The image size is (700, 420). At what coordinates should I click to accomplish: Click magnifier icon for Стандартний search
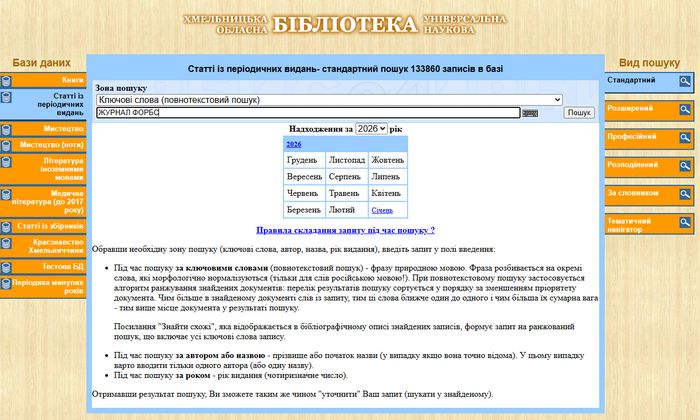click(x=685, y=80)
